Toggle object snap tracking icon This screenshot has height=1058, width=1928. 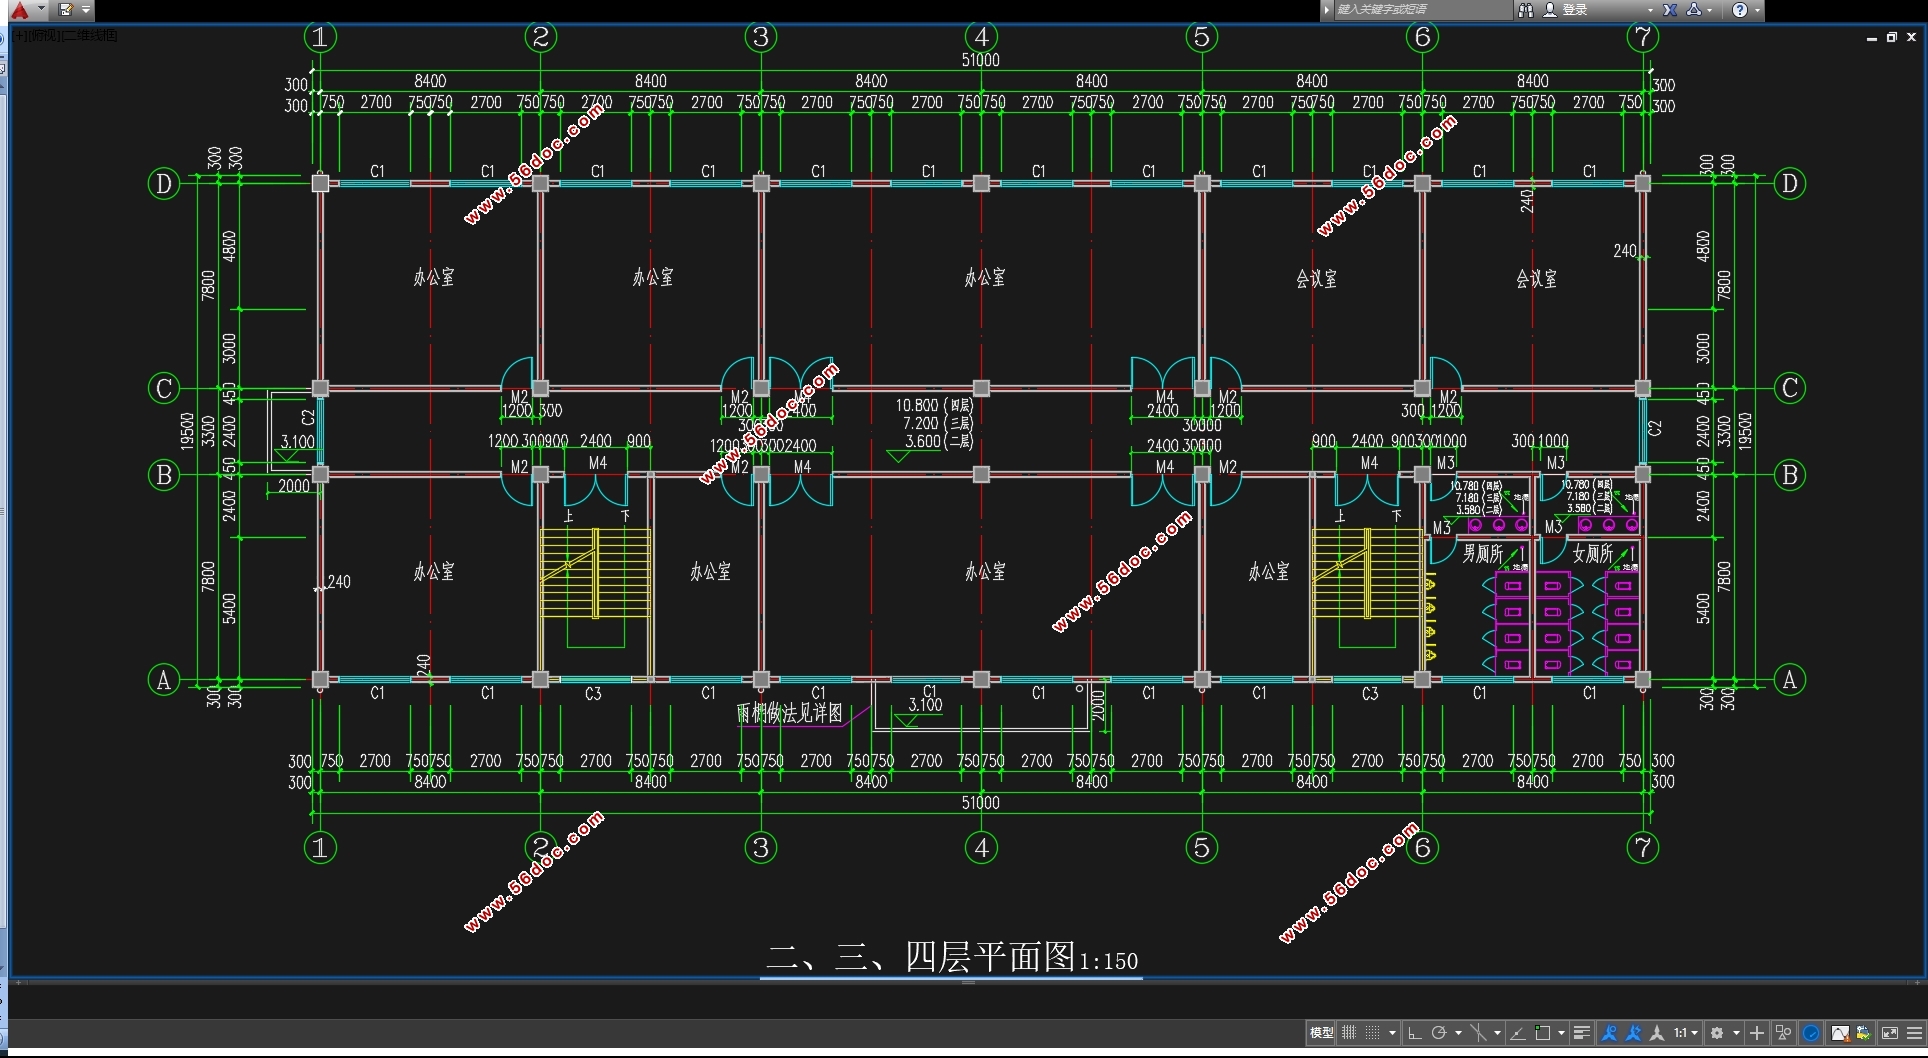click(1518, 1033)
